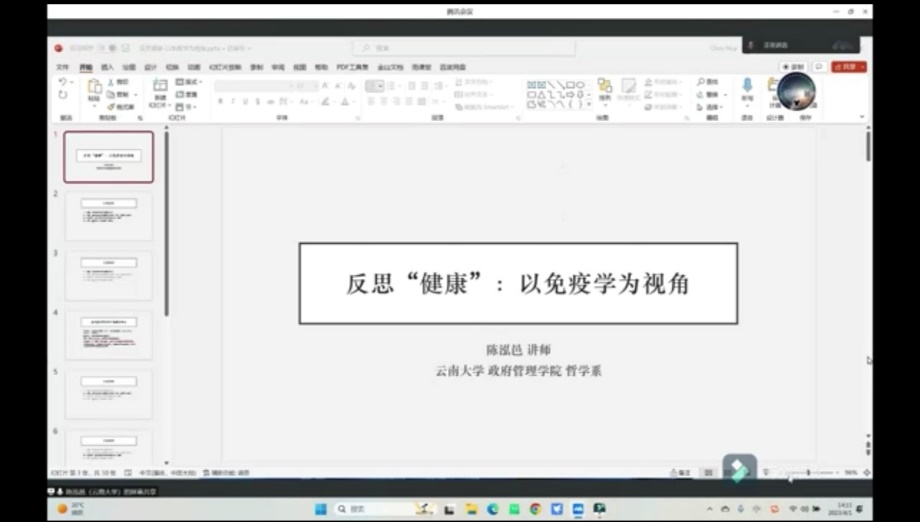Click the Paste icon in the clipboard group
The width and height of the screenshot is (920, 522).
tap(94, 88)
